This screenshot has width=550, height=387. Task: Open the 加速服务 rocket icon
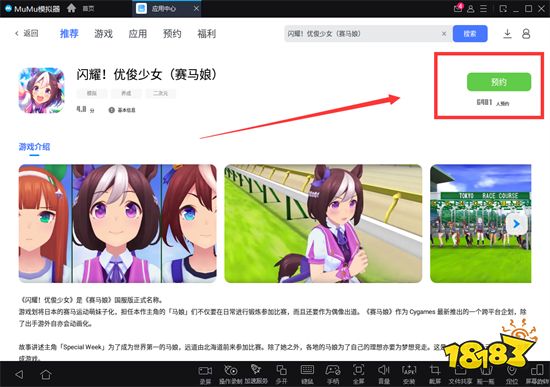256,374
